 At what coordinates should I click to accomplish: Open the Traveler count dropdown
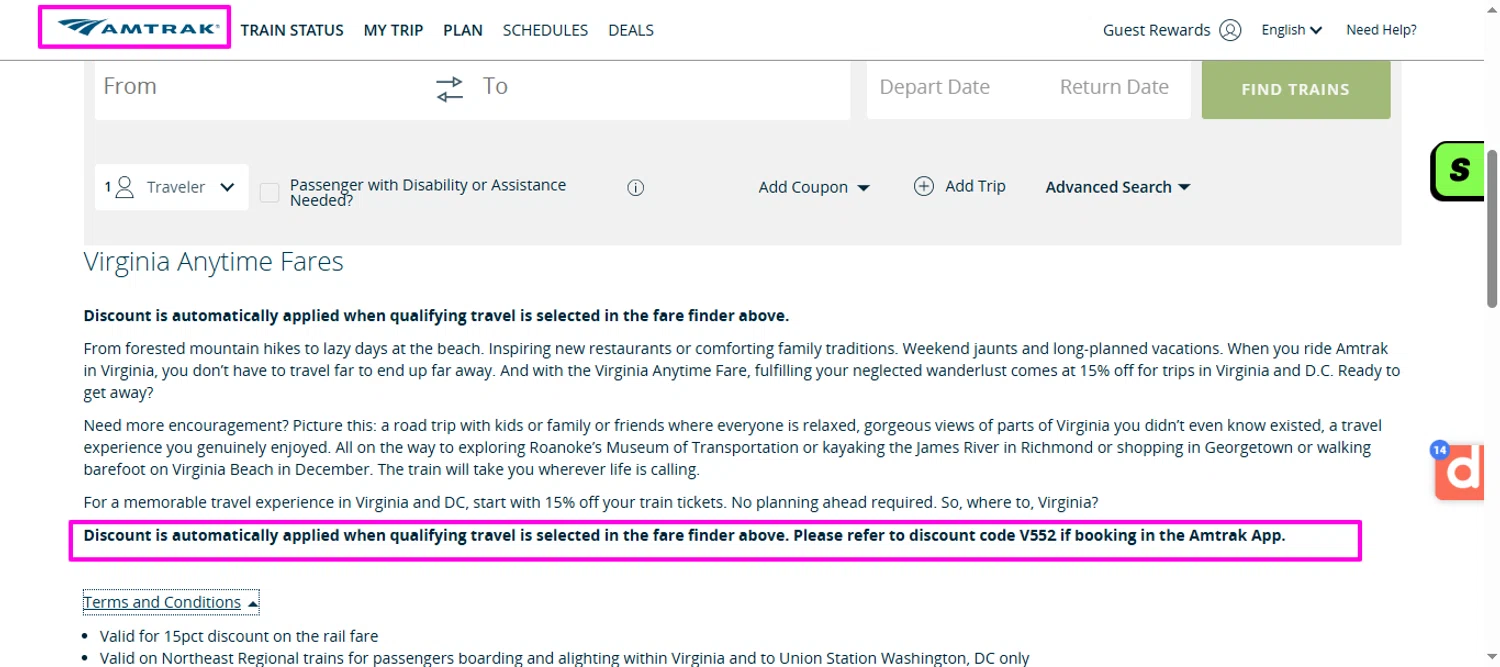tap(171, 187)
